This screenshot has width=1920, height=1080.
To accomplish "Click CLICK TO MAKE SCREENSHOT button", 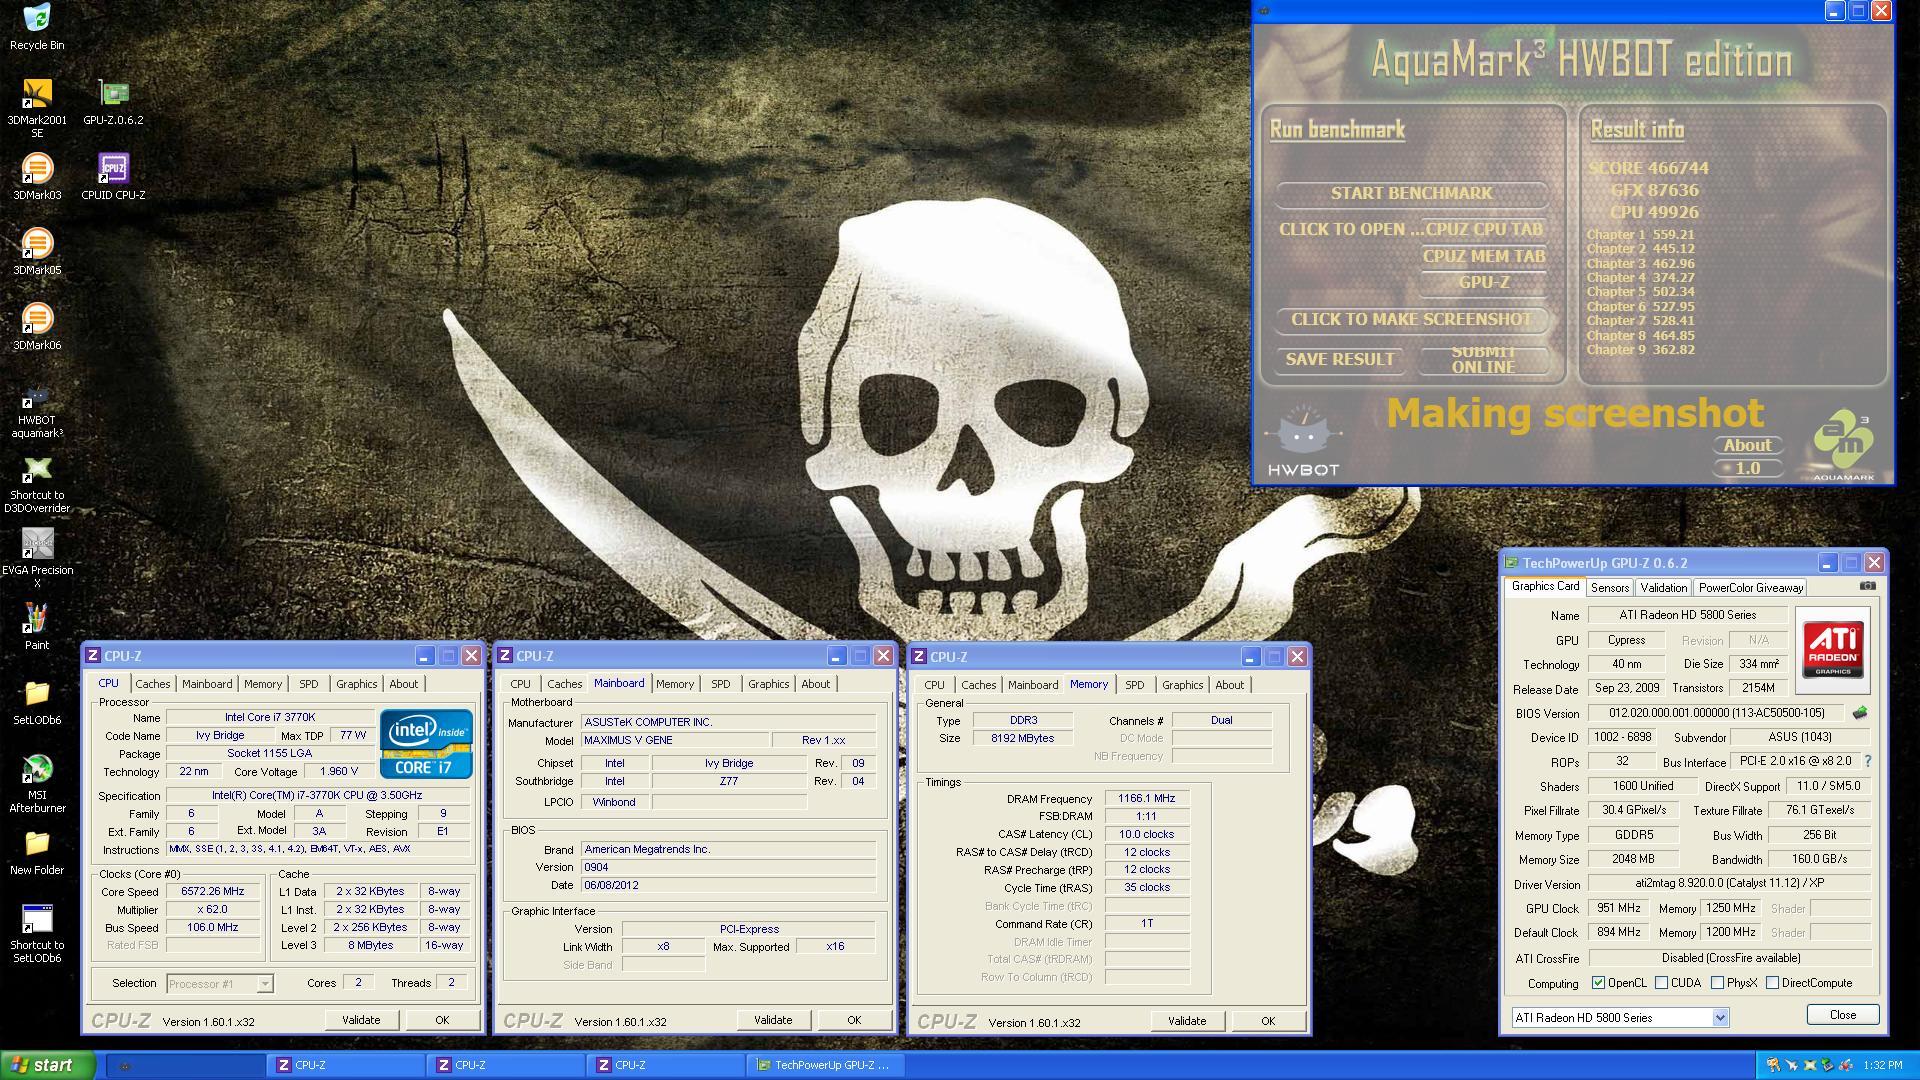I will coord(1411,319).
